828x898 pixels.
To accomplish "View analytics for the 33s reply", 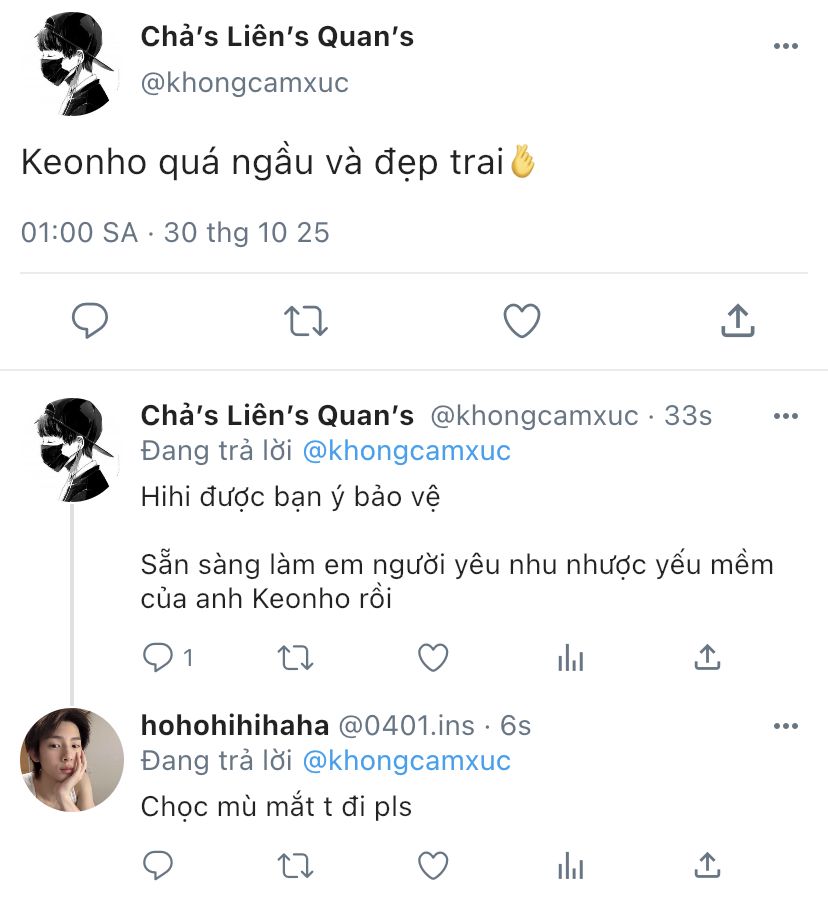I will pyautogui.click(x=570, y=657).
